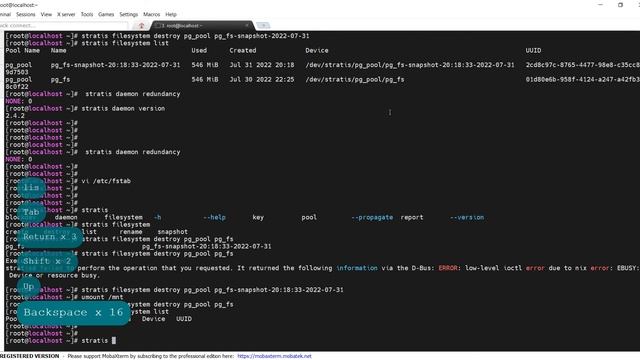Open the Settings menu

[129, 14]
